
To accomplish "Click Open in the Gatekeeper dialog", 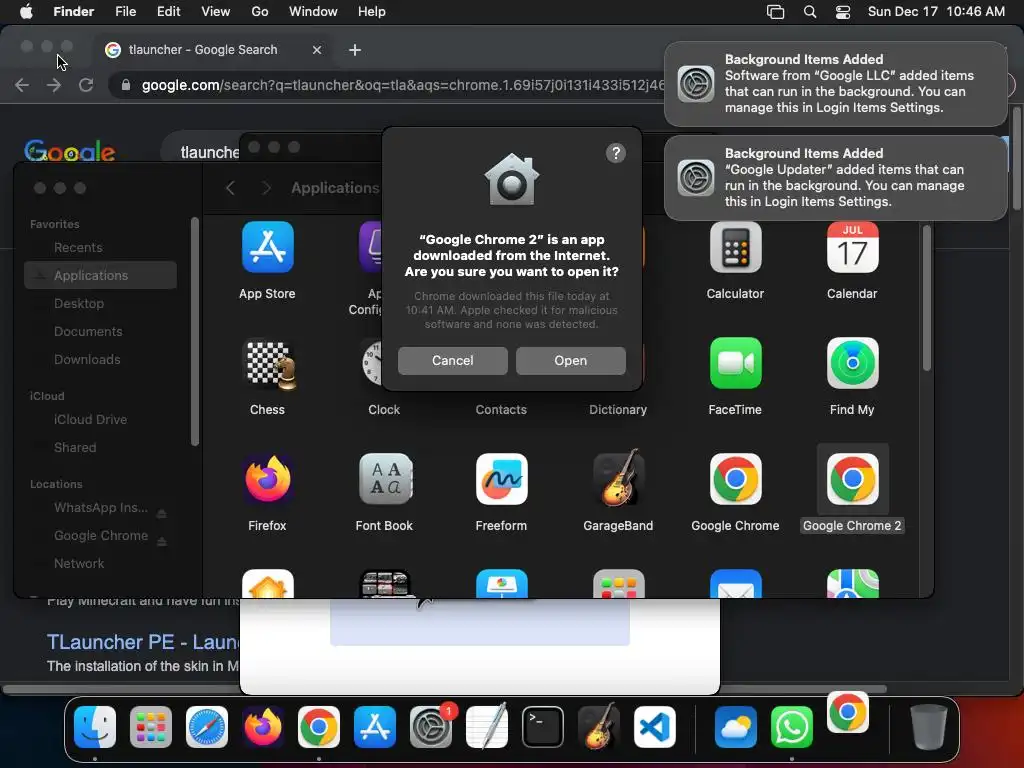I will pos(571,360).
